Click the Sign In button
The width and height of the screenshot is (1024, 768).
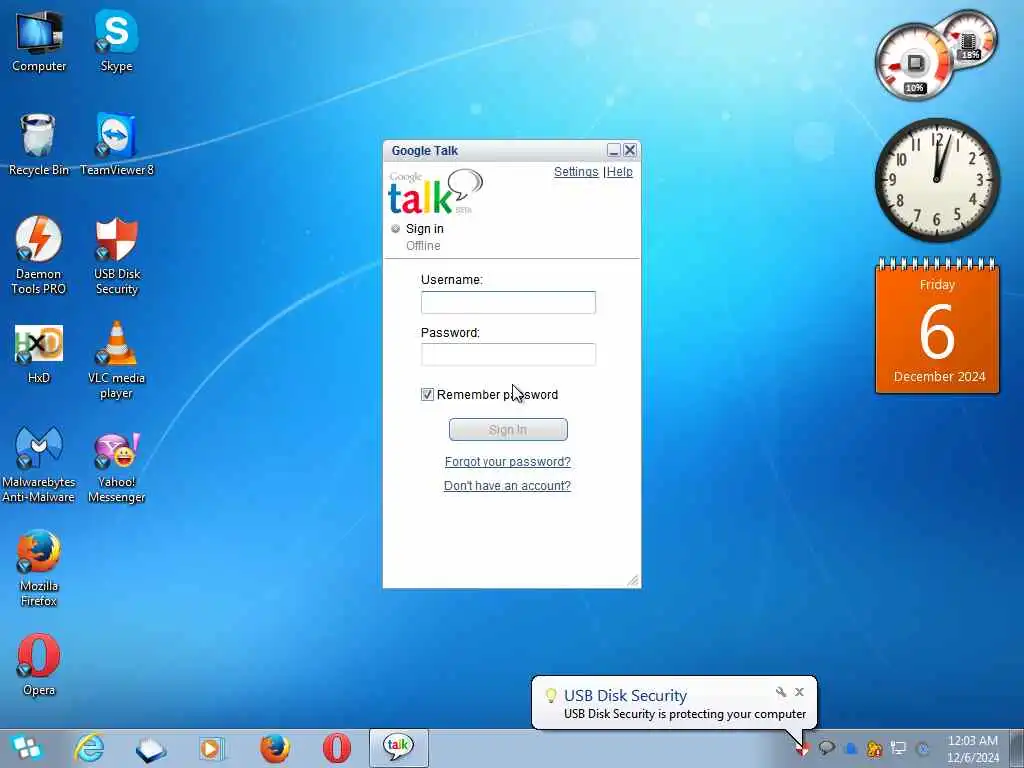508,430
